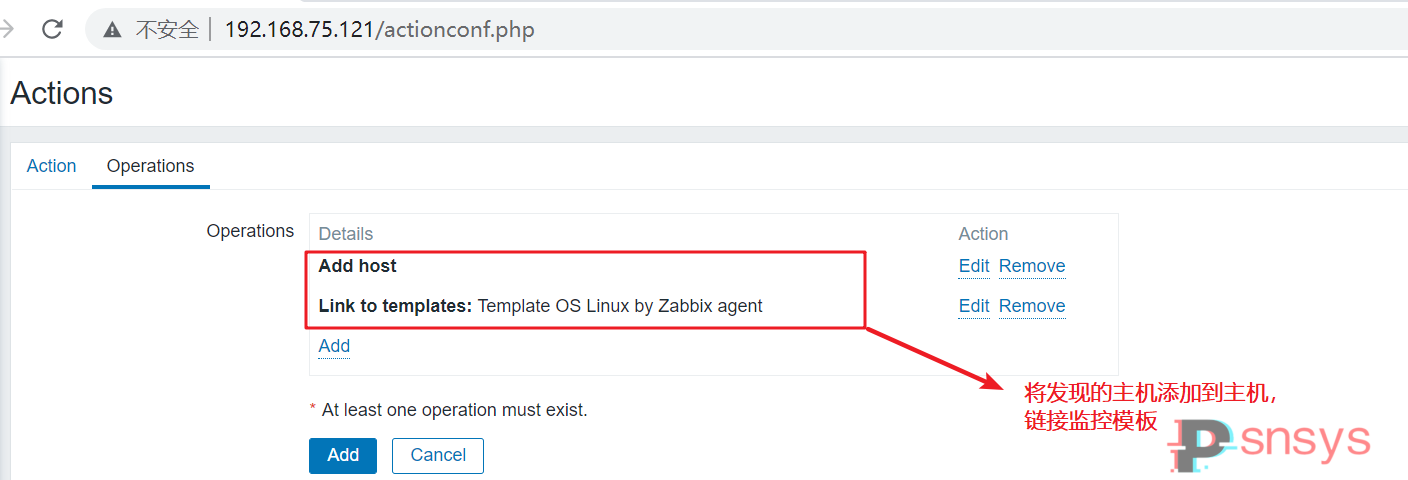Image resolution: width=1408 pixels, height=480 pixels.
Task: Reload the page with the refresh icon
Action: tap(52, 29)
